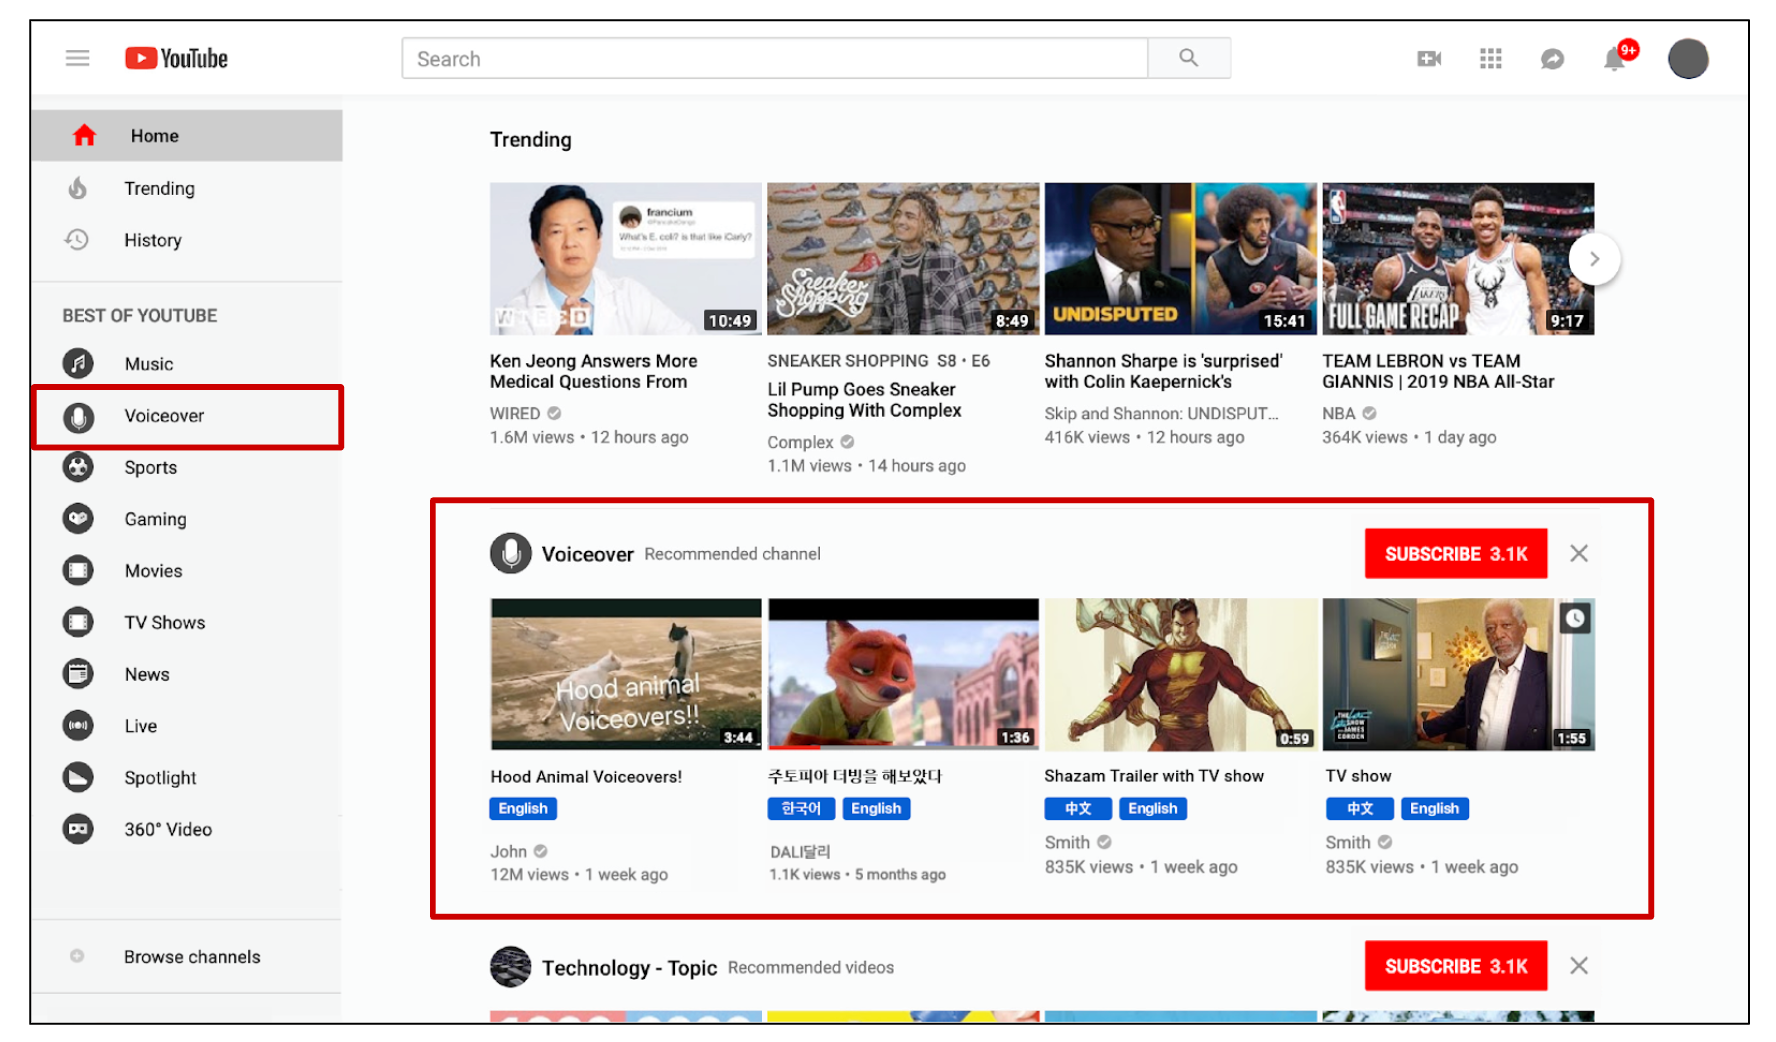The height and width of the screenshot is (1042, 1776).
Task: Add TV show video to Watch Later
Action: click(1575, 619)
